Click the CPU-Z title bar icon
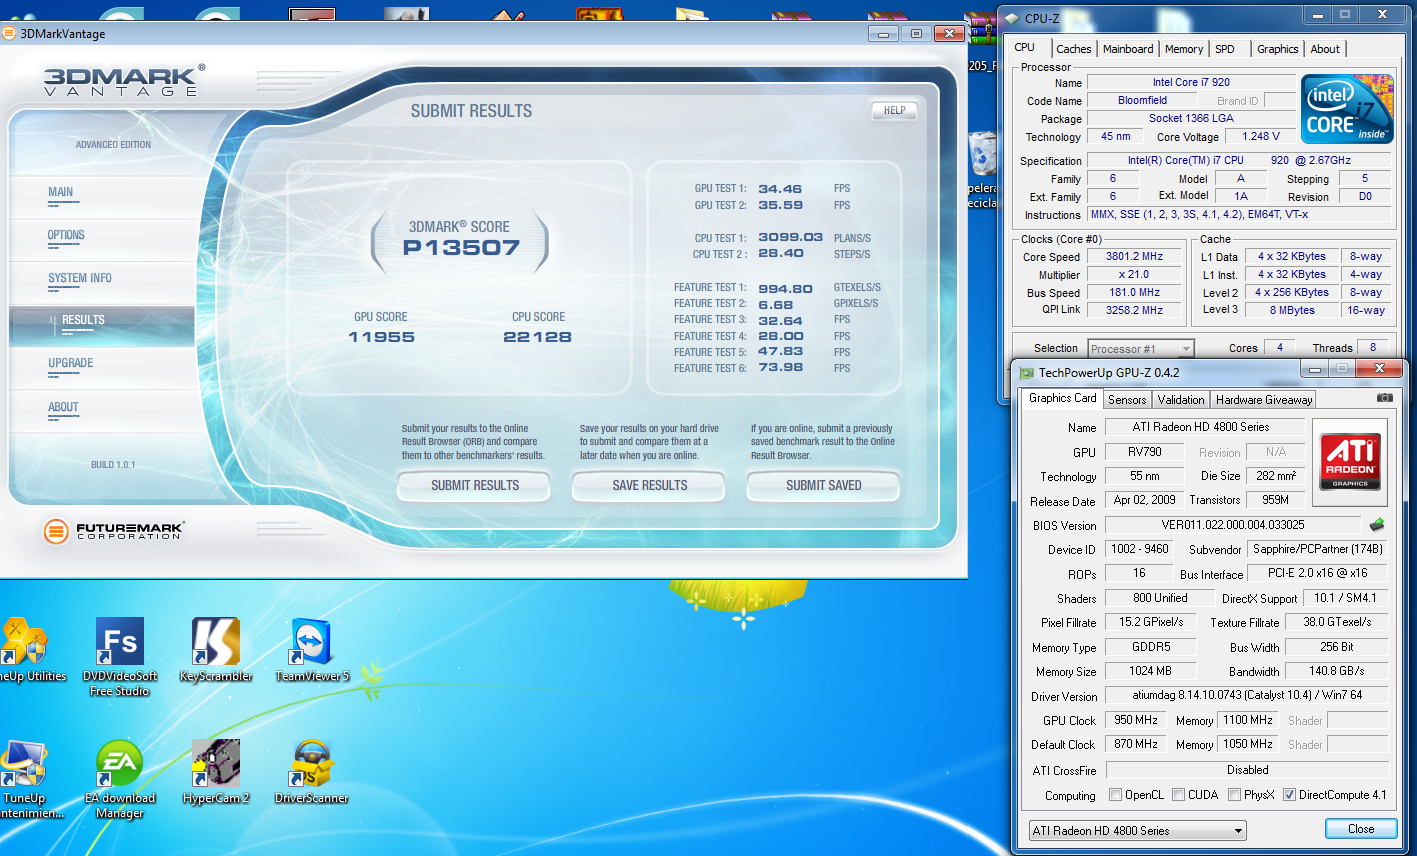Image resolution: width=1417 pixels, height=856 pixels. (x=1012, y=18)
